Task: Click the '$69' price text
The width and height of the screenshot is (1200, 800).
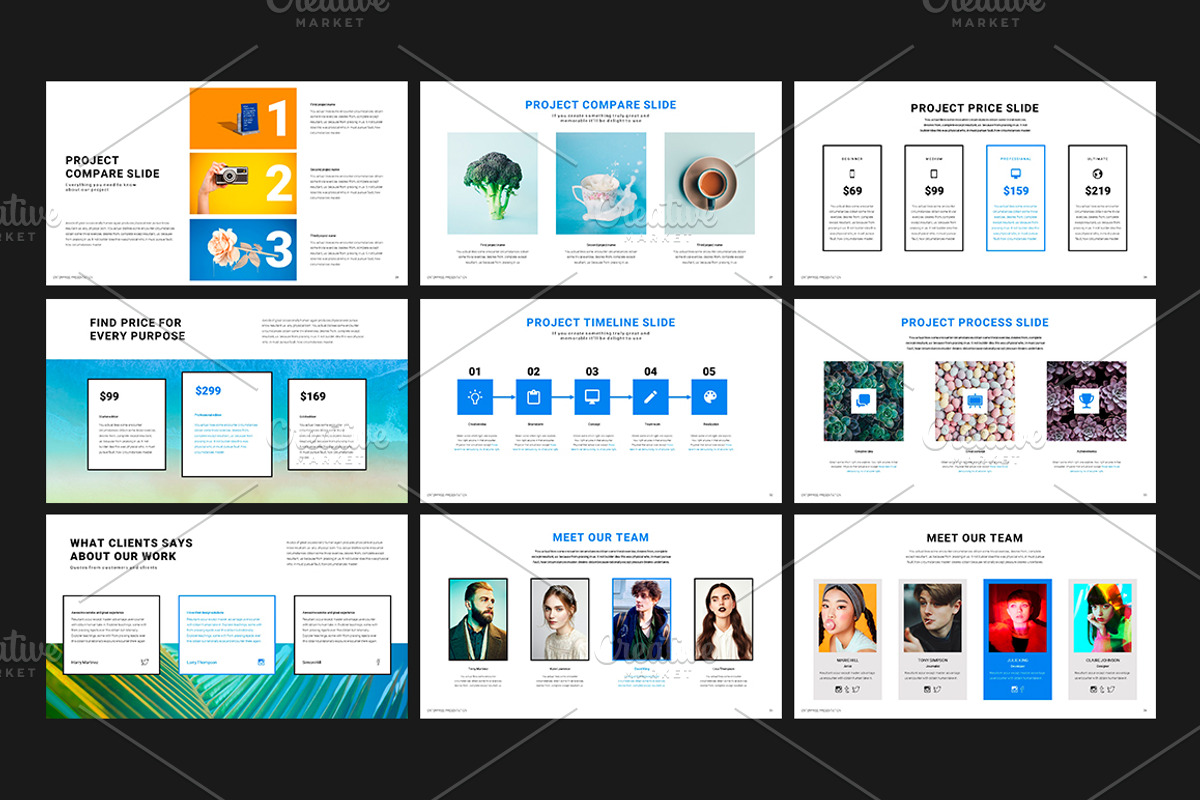Action: click(852, 191)
